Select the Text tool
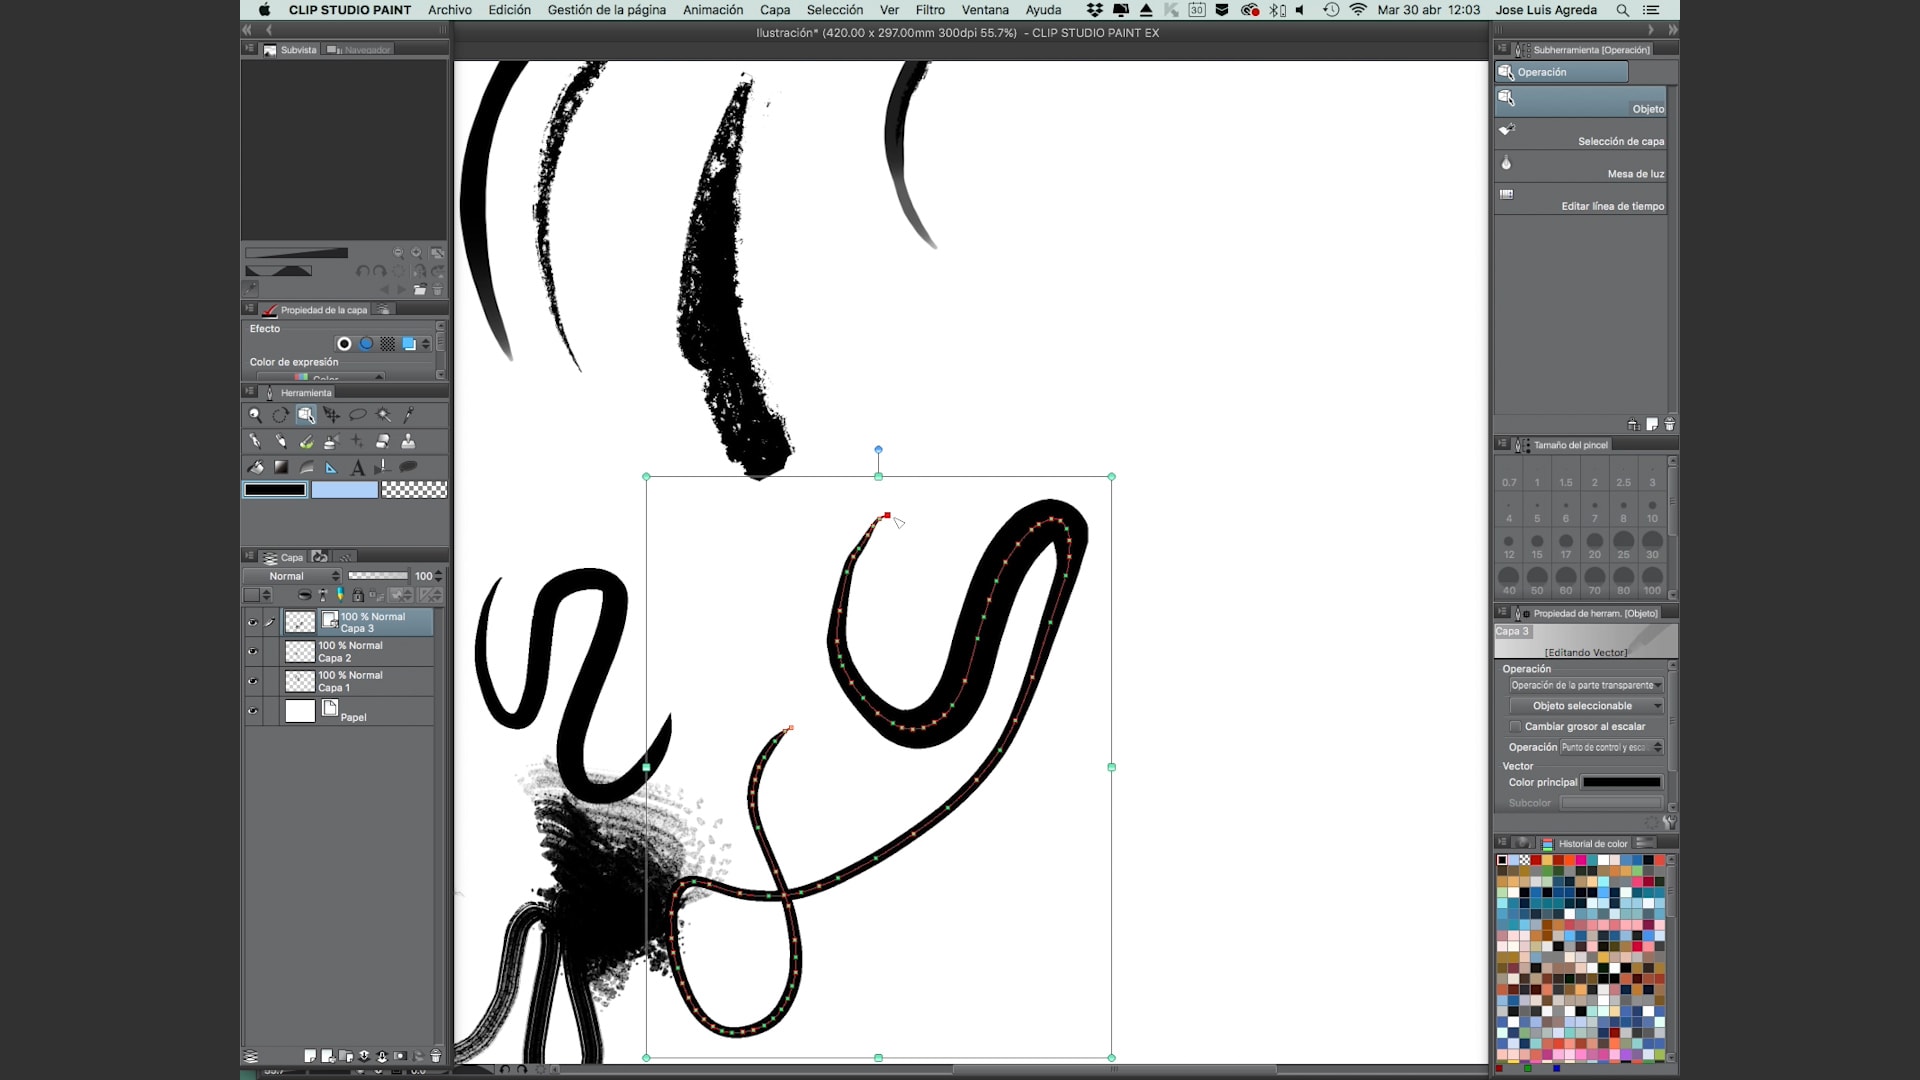 [357, 467]
